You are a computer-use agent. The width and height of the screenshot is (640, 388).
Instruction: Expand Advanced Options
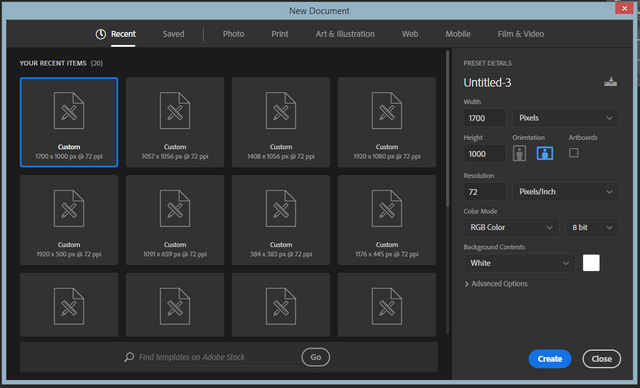(496, 284)
